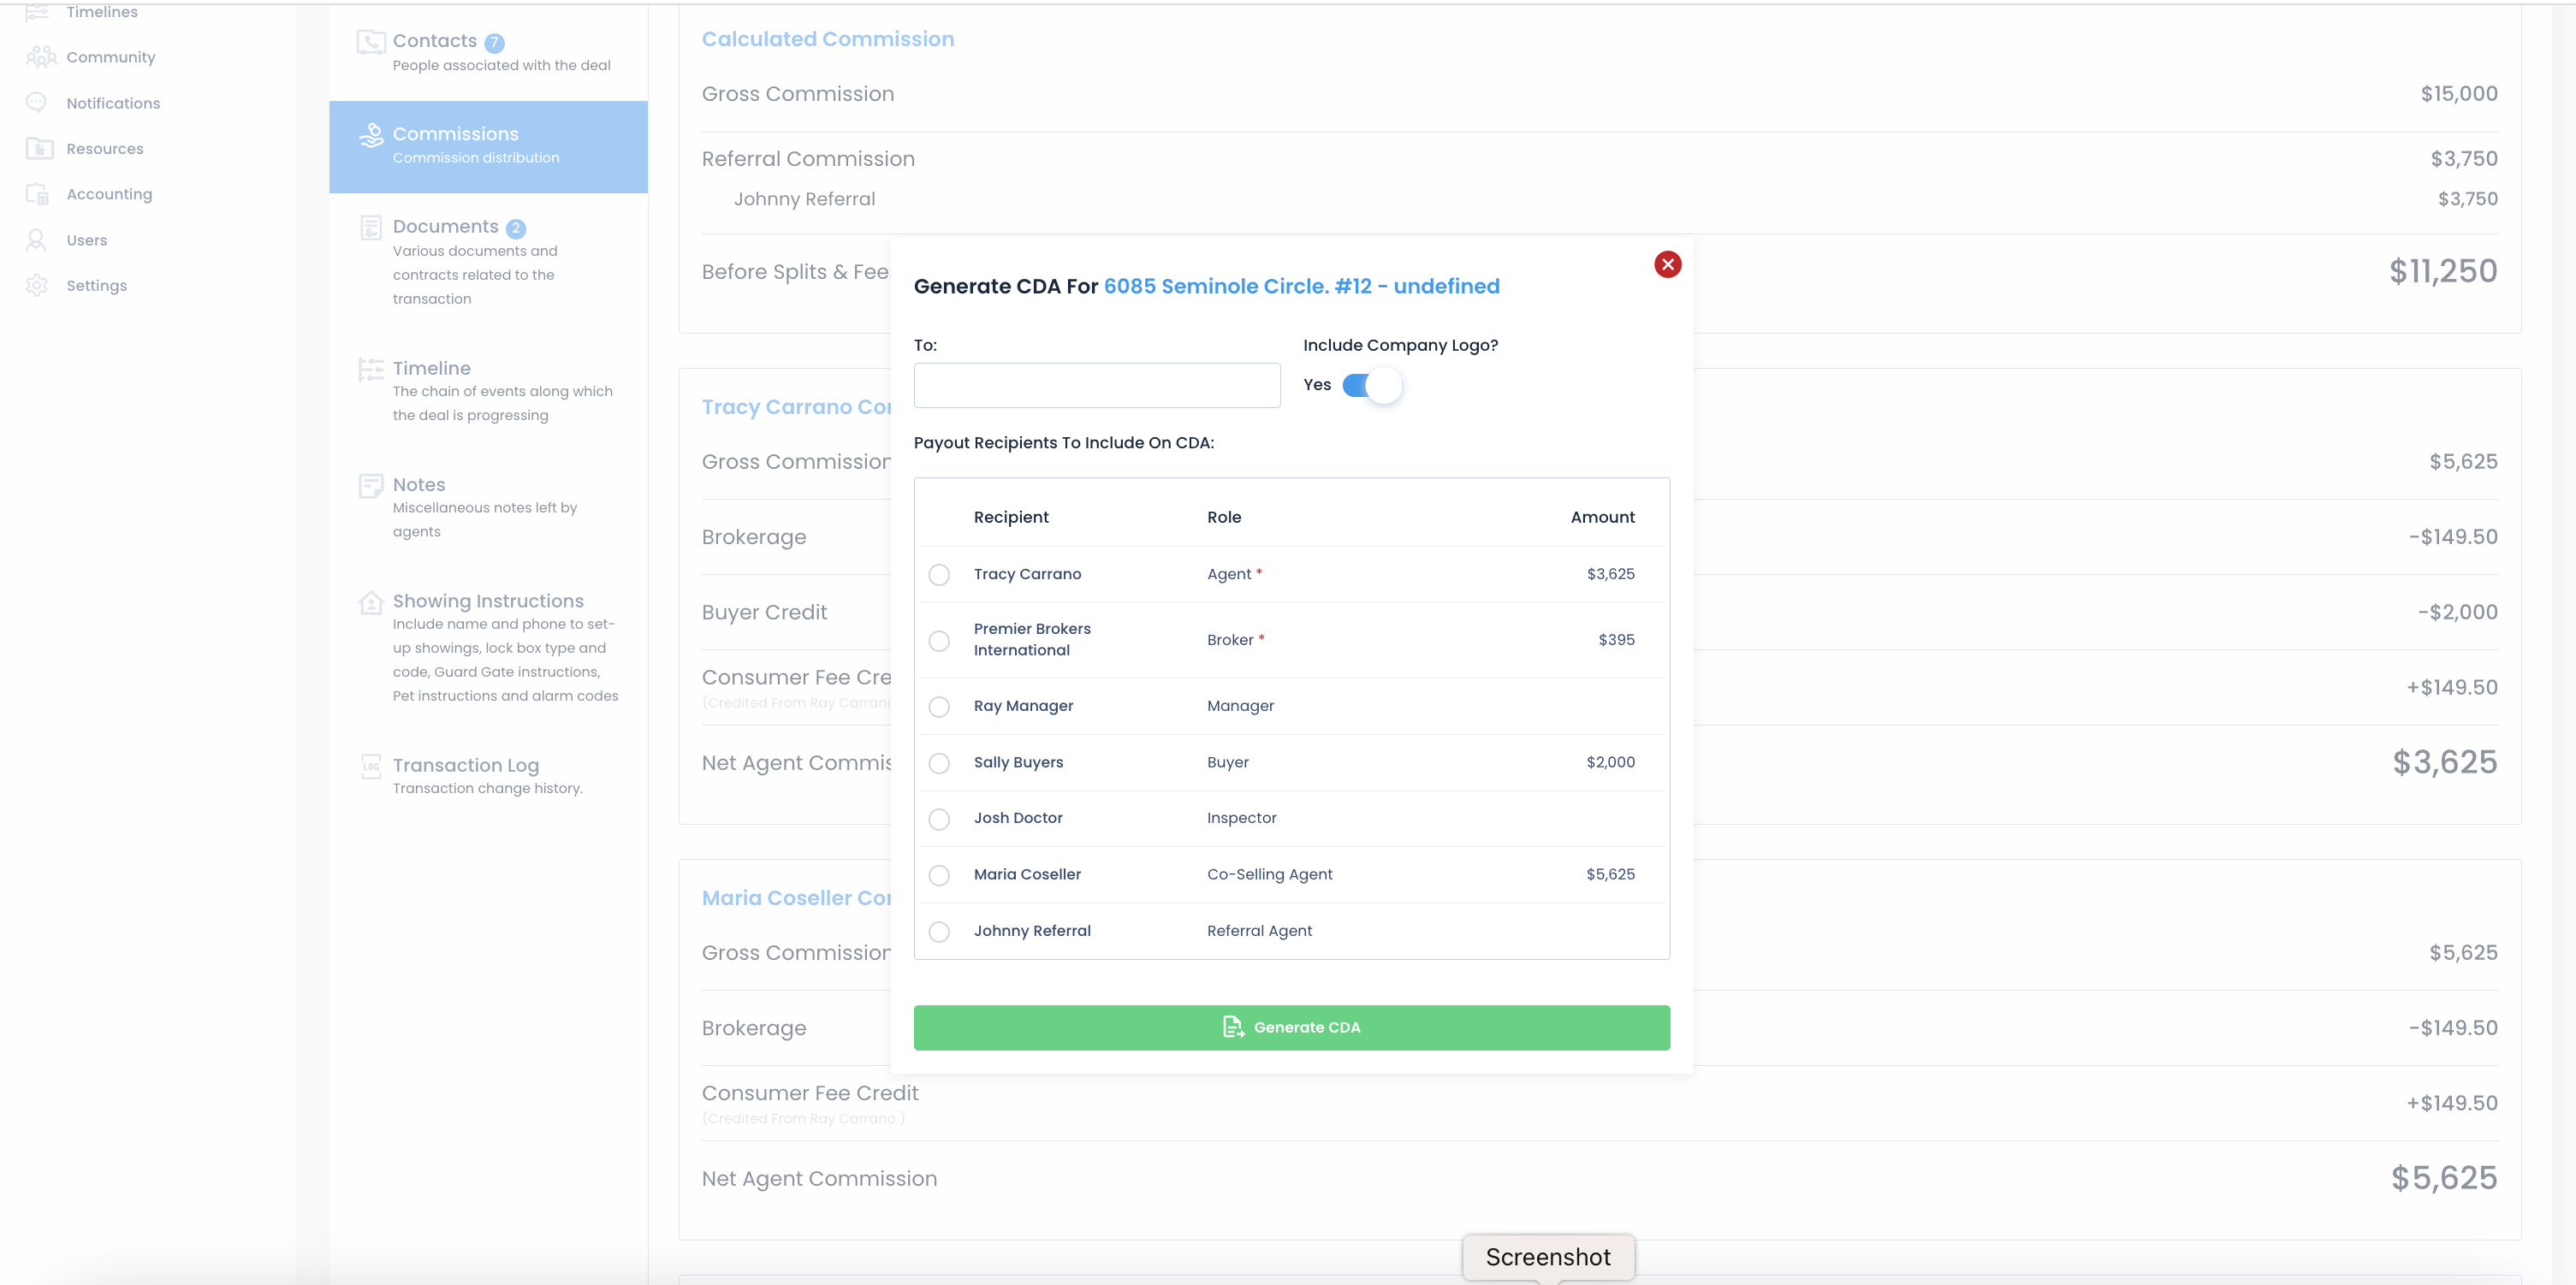Click the Users person icon
The width and height of the screenshot is (2576, 1285).
point(37,240)
